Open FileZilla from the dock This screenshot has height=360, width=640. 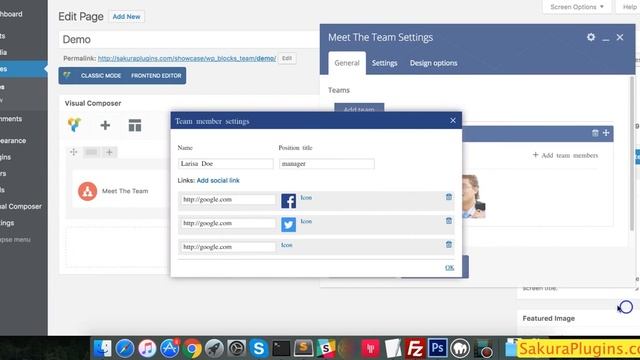415,349
